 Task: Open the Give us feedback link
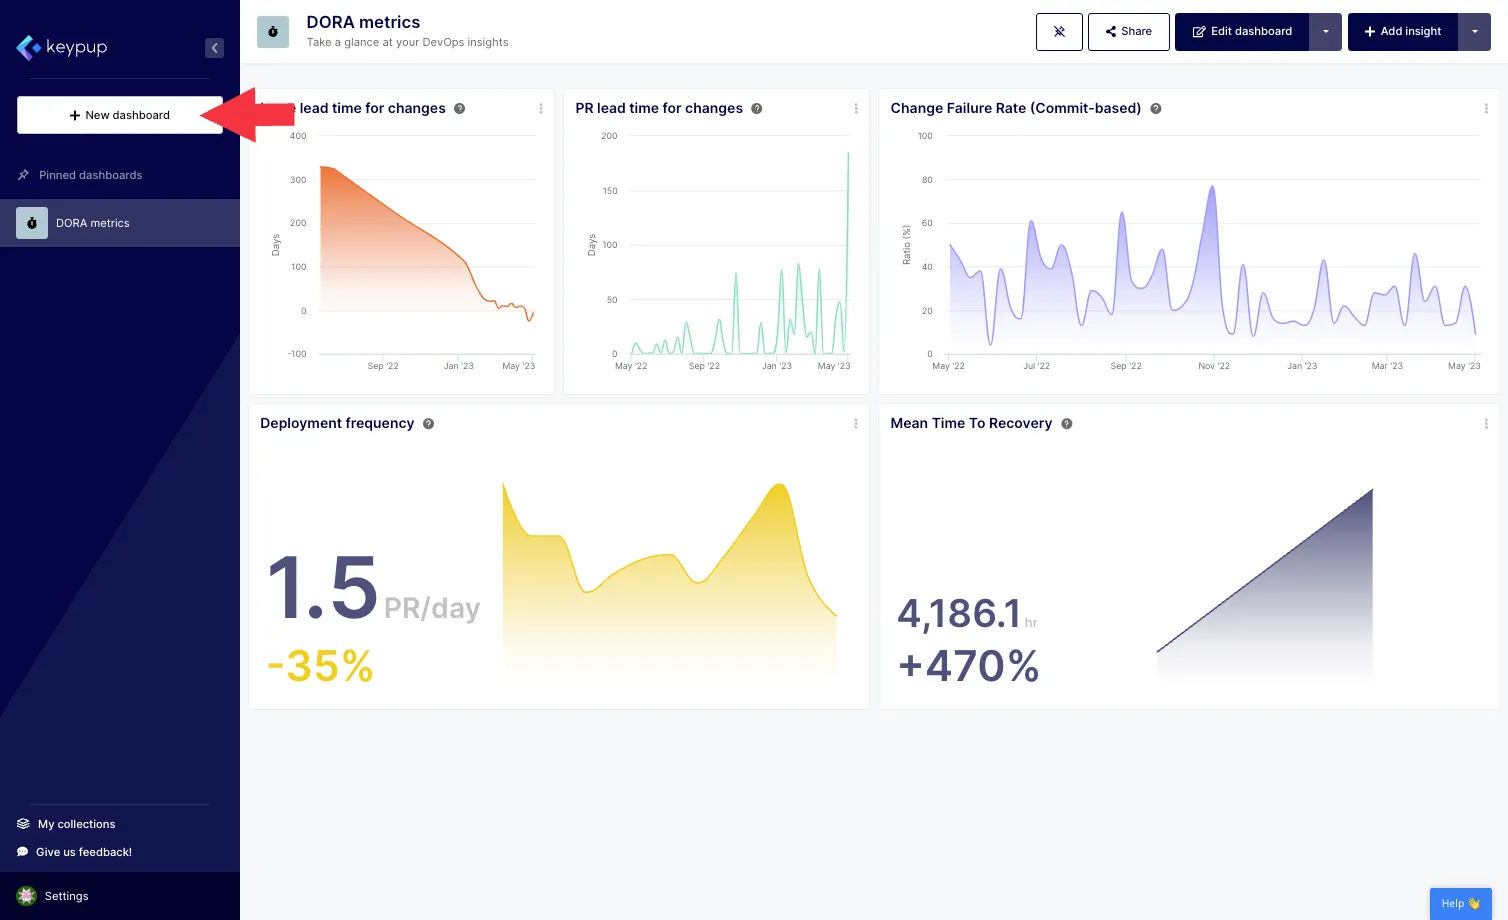tap(83, 851)
